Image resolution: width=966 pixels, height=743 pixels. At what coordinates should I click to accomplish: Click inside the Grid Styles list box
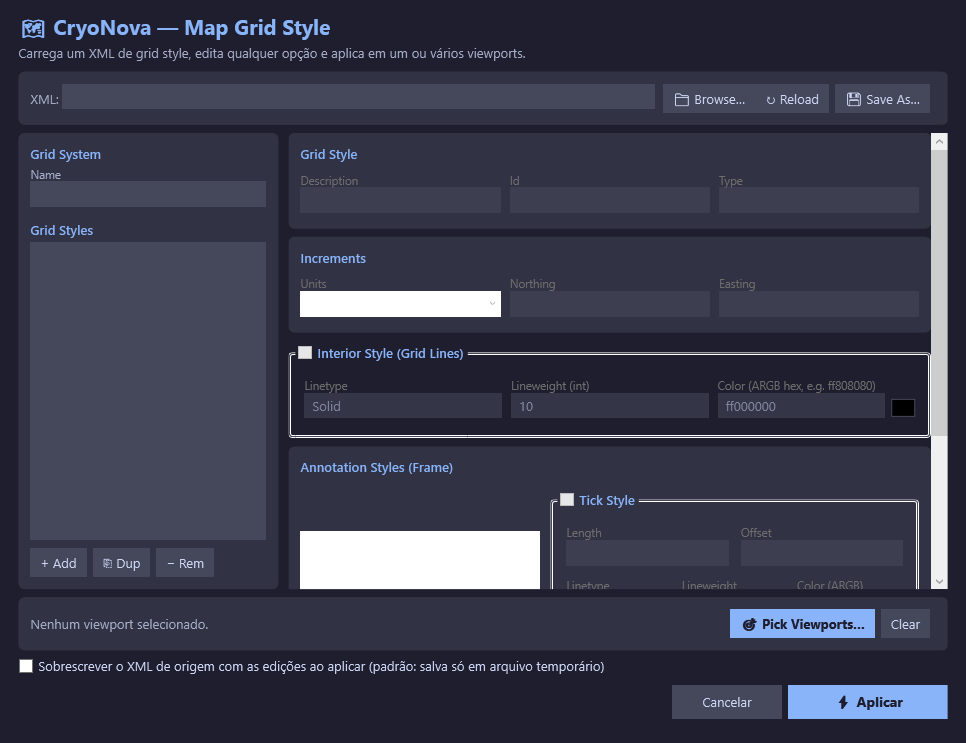(x=148, y=391)
